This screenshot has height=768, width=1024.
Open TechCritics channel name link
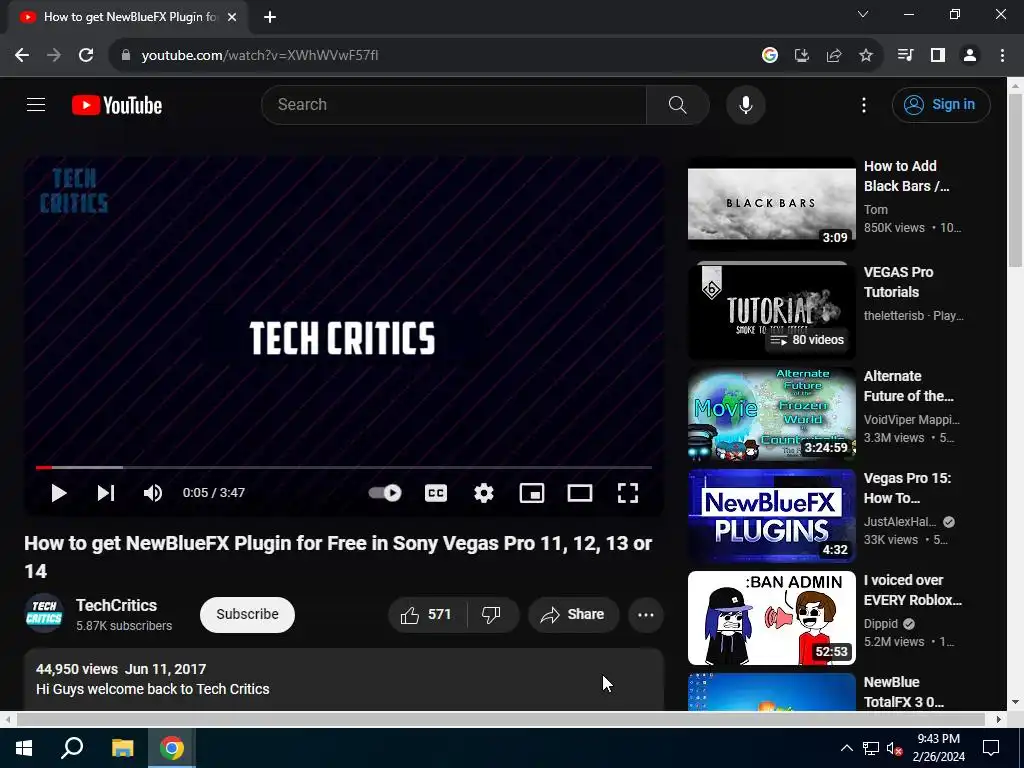click(116, 605)
